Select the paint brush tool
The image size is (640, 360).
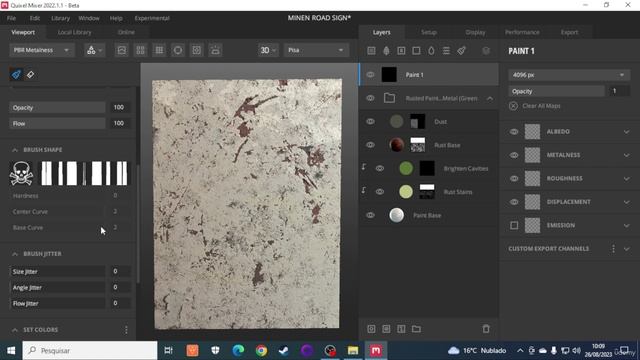[16, 74]
